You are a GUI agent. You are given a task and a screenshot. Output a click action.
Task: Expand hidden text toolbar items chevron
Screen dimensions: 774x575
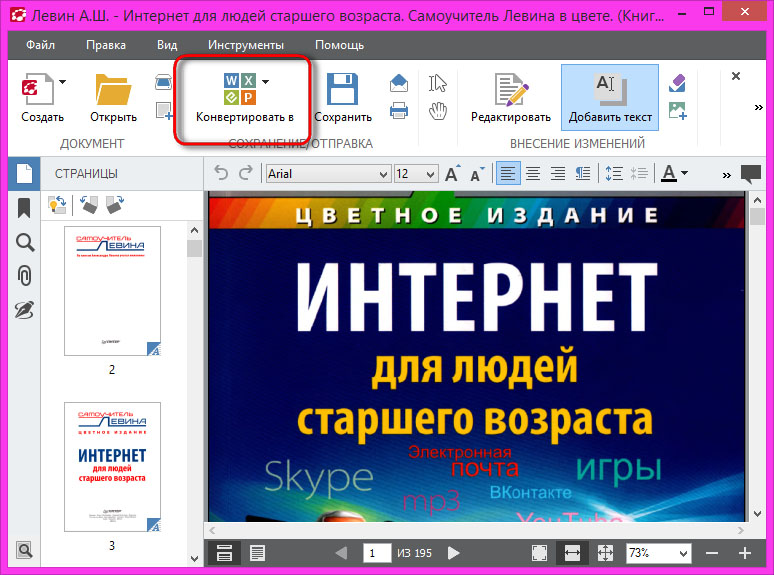tap(727, 175)
